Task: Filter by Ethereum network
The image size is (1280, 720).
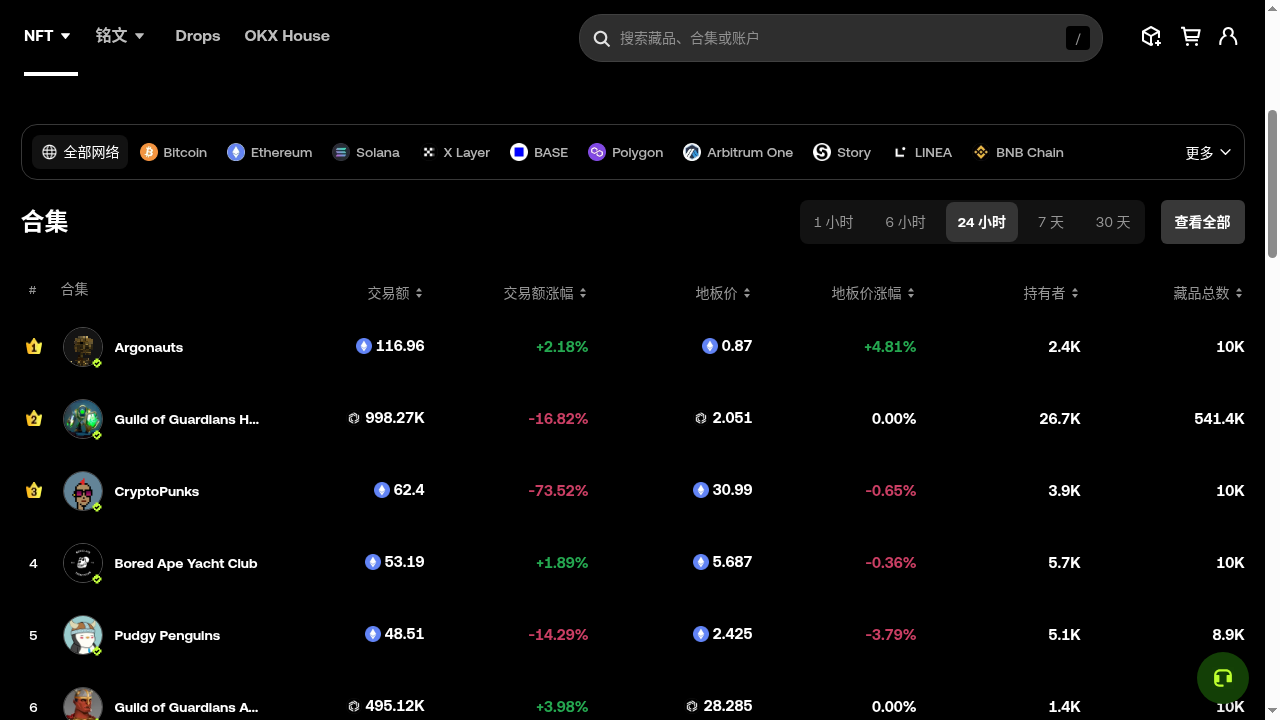Action: click(x=270, y=152)
